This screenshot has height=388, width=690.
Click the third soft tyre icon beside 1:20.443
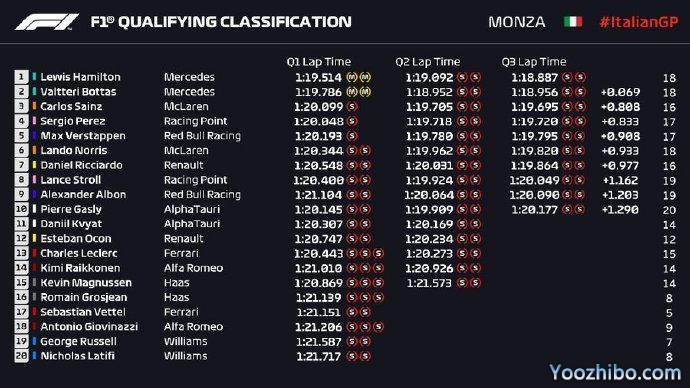pyautogui.click(x=378, y=253)
